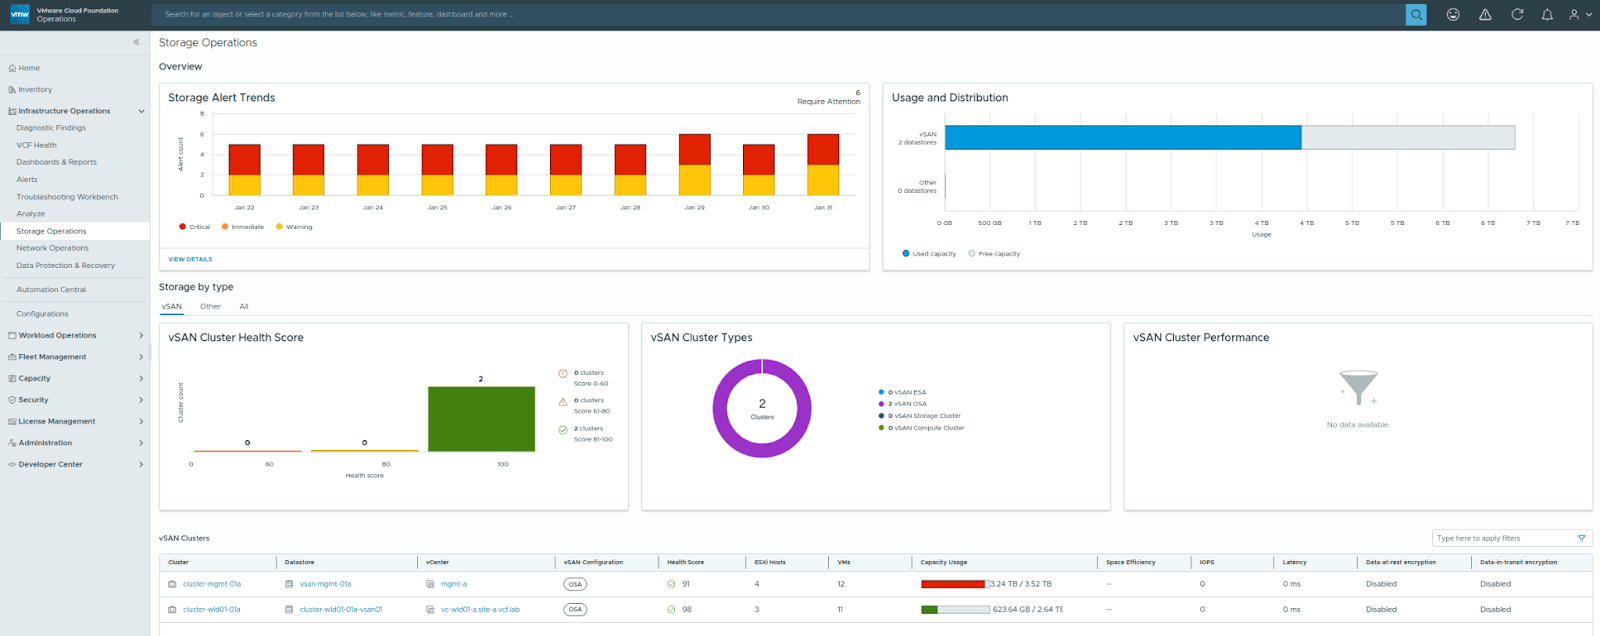Switch to the All tab
This screenshot has width=1600, height=636.
click(x=244, y=307)
